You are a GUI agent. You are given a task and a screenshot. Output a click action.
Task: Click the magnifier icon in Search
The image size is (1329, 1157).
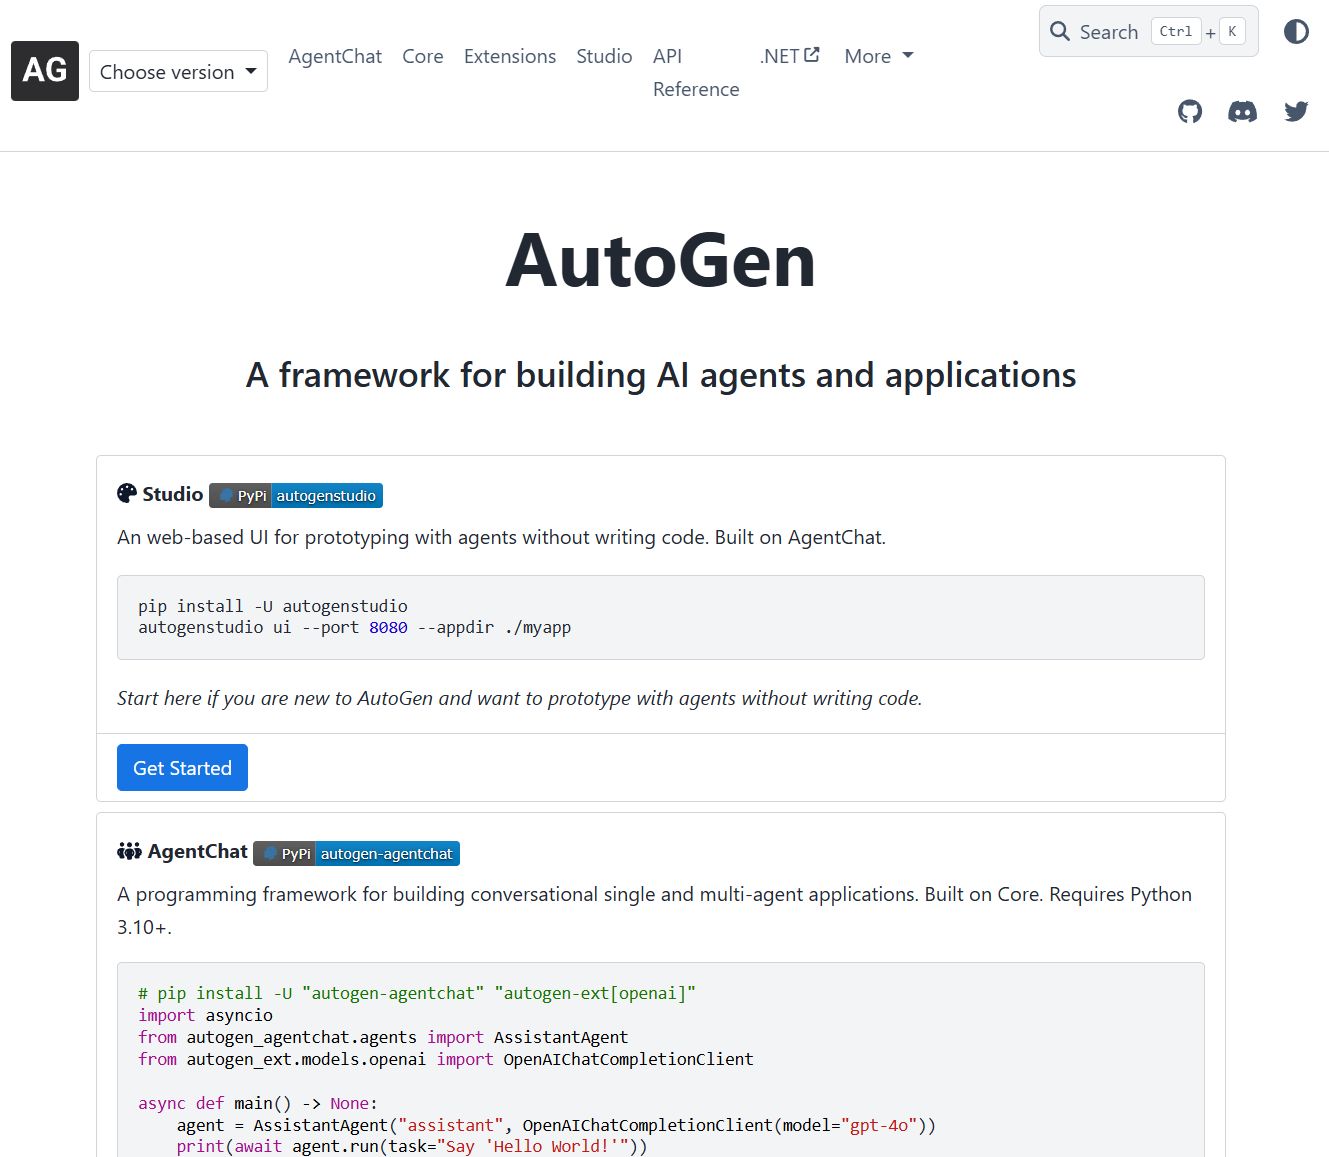[x=1060, y=31]
